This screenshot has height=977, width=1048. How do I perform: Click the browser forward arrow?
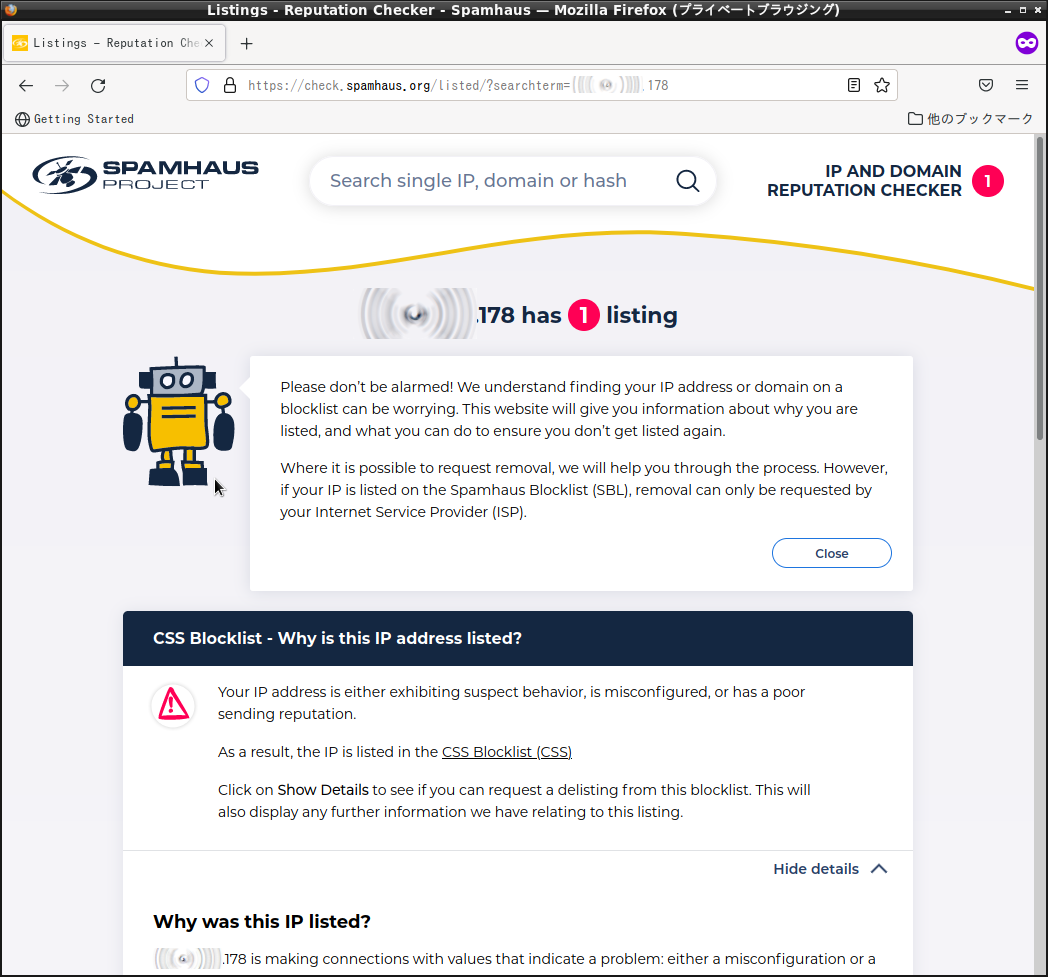pos(62,86)
